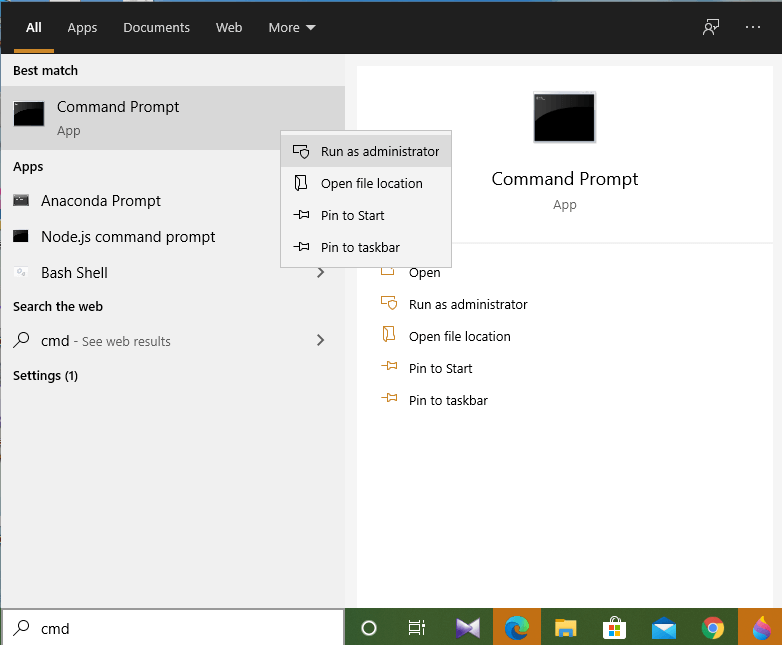Open Cortana from the taskbar
Viewport: 782px width, 645px height.
[x=369, y=628]
